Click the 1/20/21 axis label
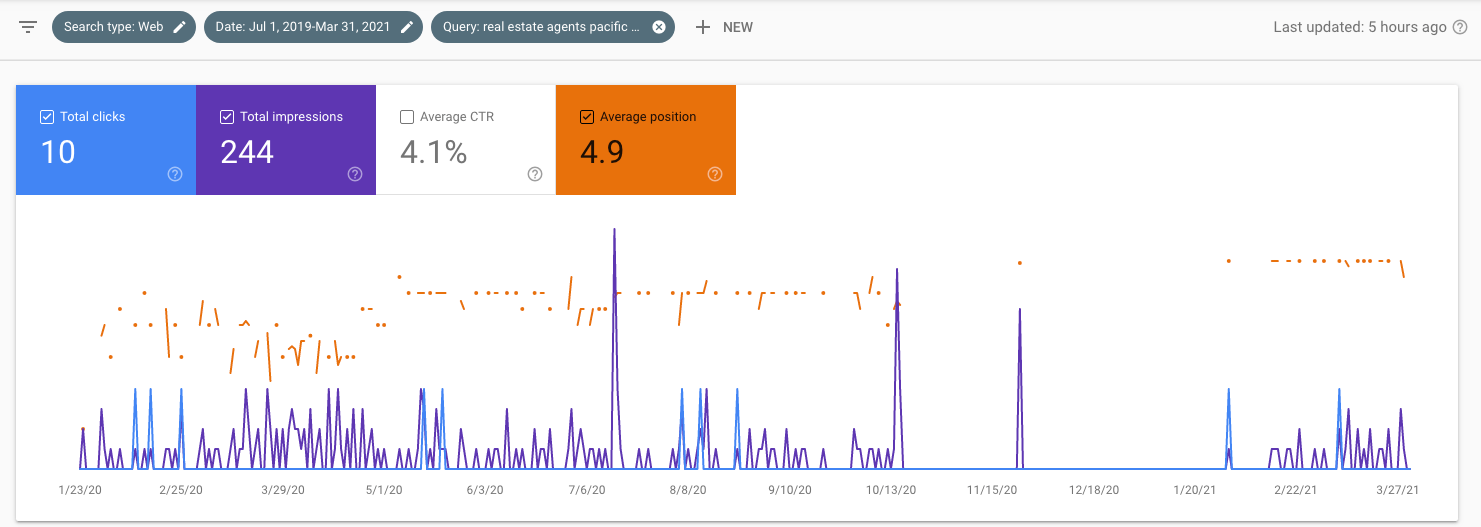 tap(1195, 490)
